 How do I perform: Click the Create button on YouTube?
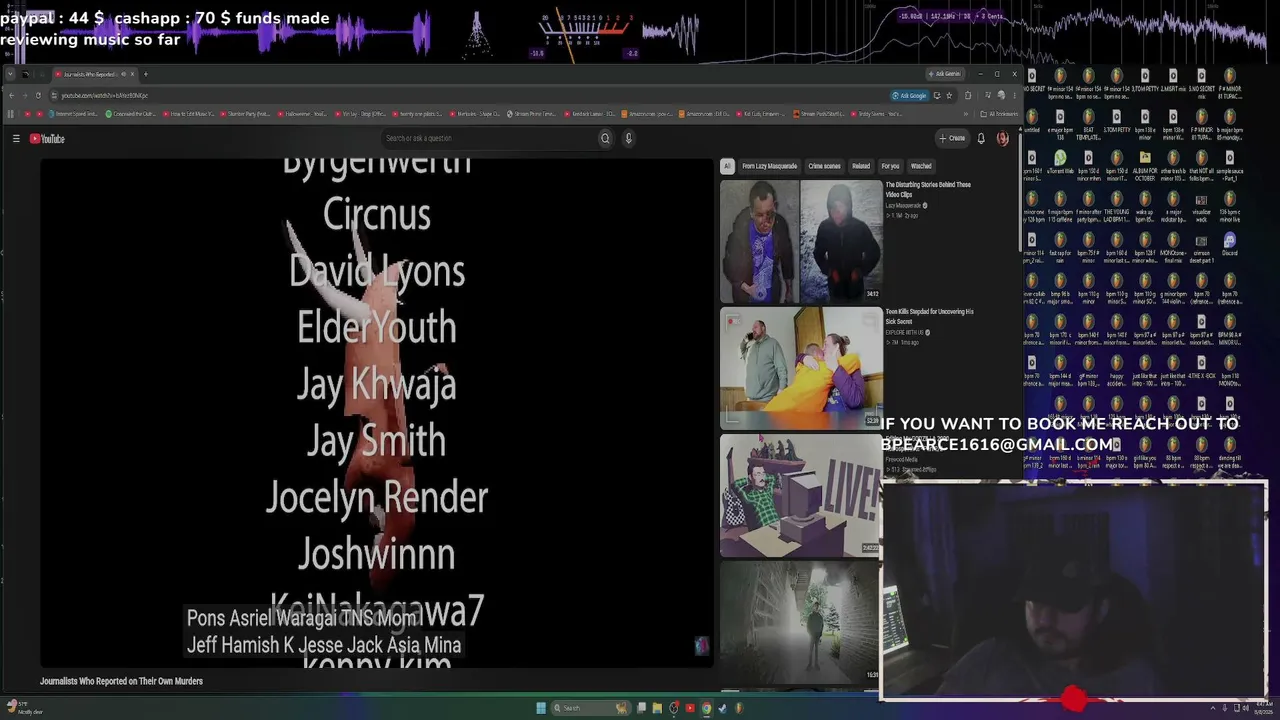point(952,139)
